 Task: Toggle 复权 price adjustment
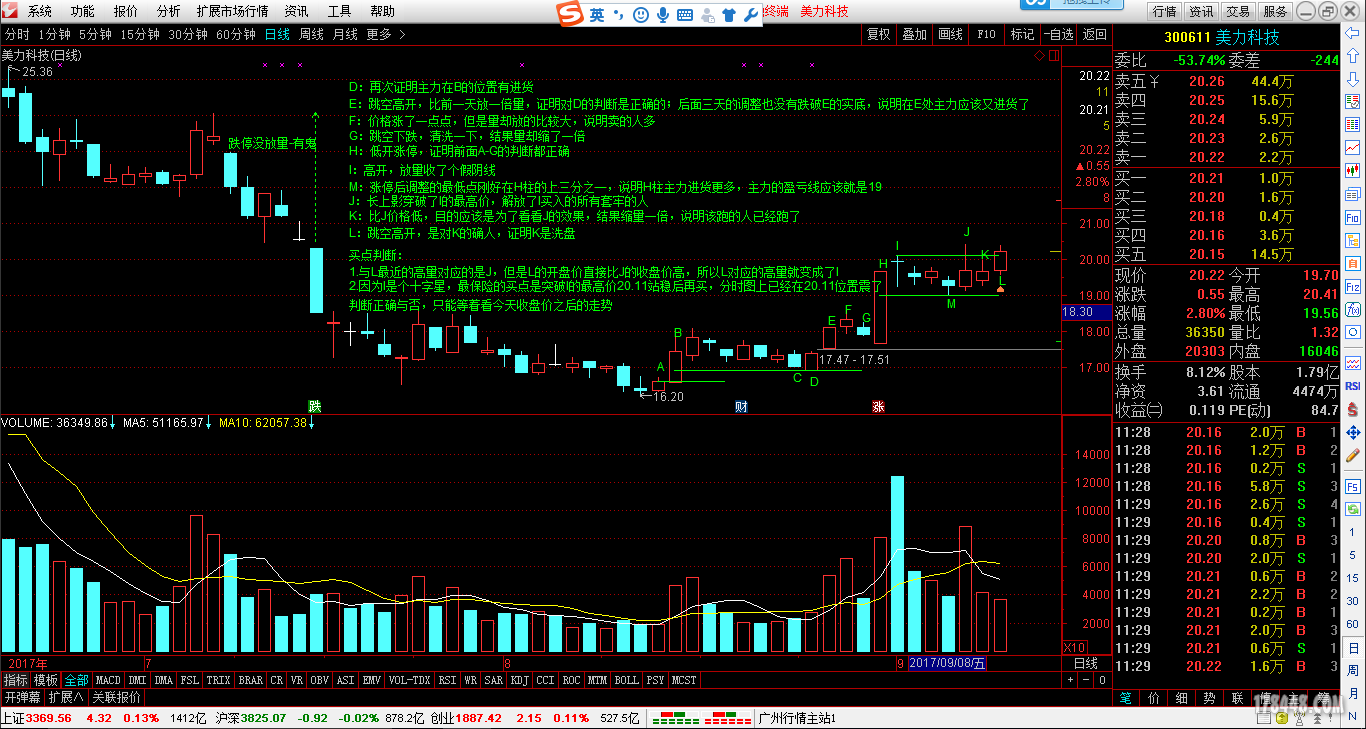click(879, 34)
